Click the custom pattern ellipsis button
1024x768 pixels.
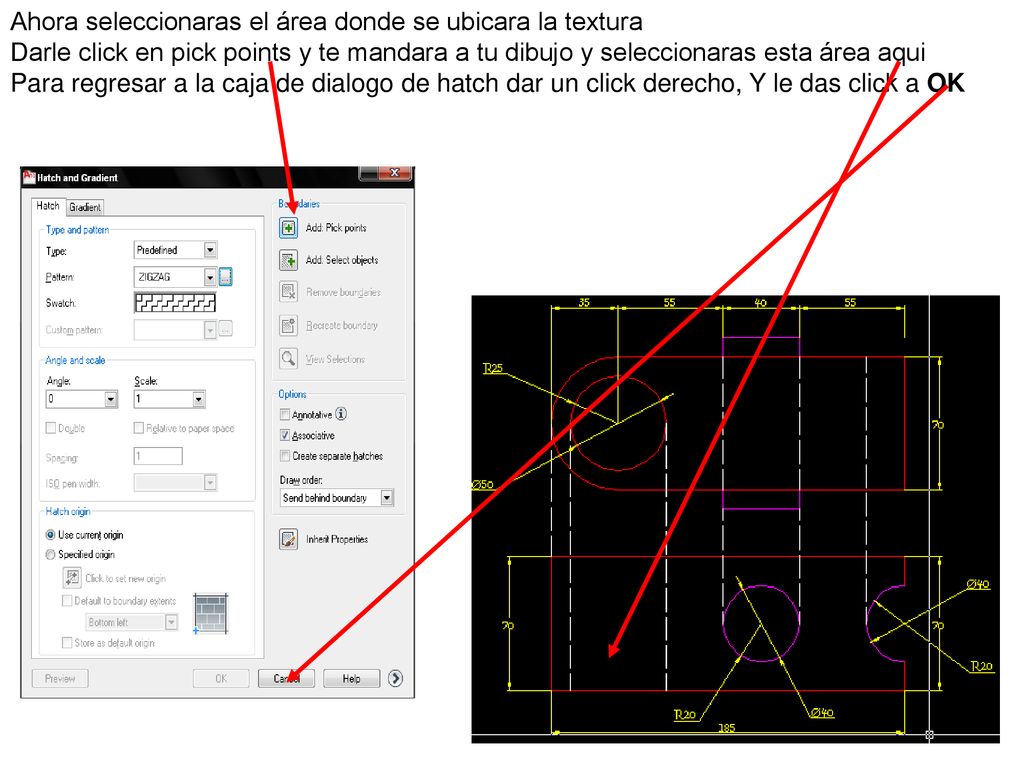[225, 330]
